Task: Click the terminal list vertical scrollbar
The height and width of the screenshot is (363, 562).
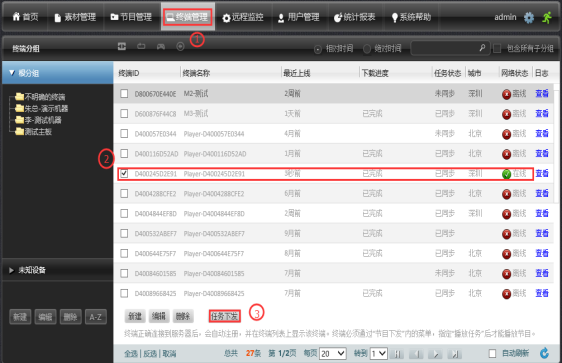Action: point(556,143)
